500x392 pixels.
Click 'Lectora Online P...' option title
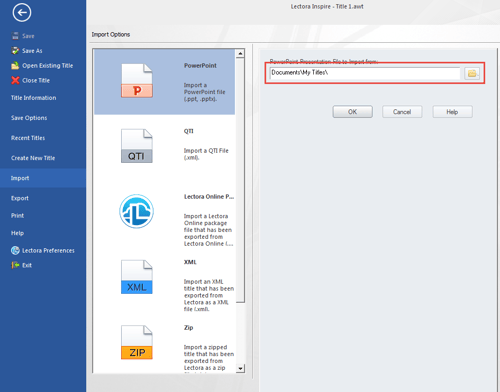click(x=209, y=197)
